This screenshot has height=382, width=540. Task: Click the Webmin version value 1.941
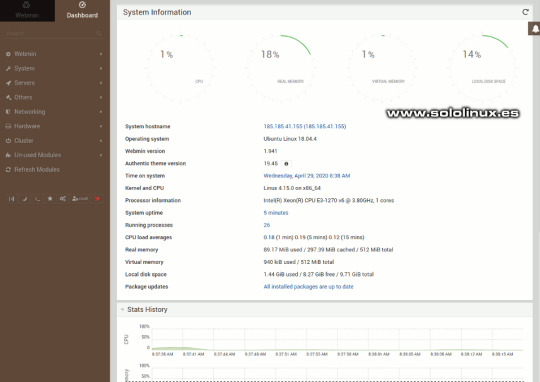tap(270, 151)
